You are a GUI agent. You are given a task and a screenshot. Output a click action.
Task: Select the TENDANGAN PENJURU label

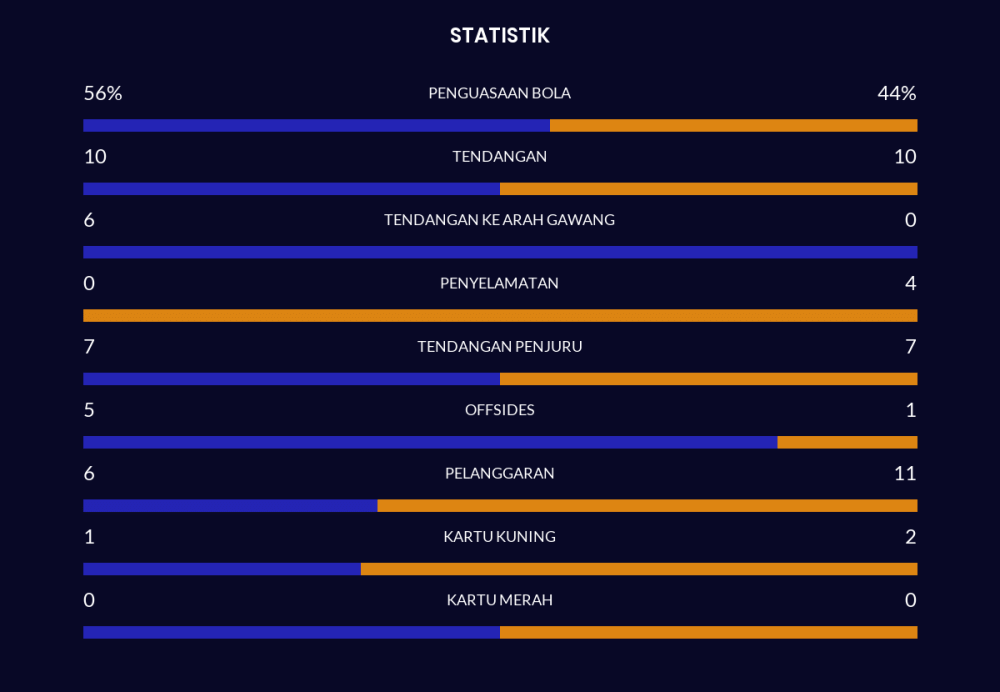pos(499,347)
